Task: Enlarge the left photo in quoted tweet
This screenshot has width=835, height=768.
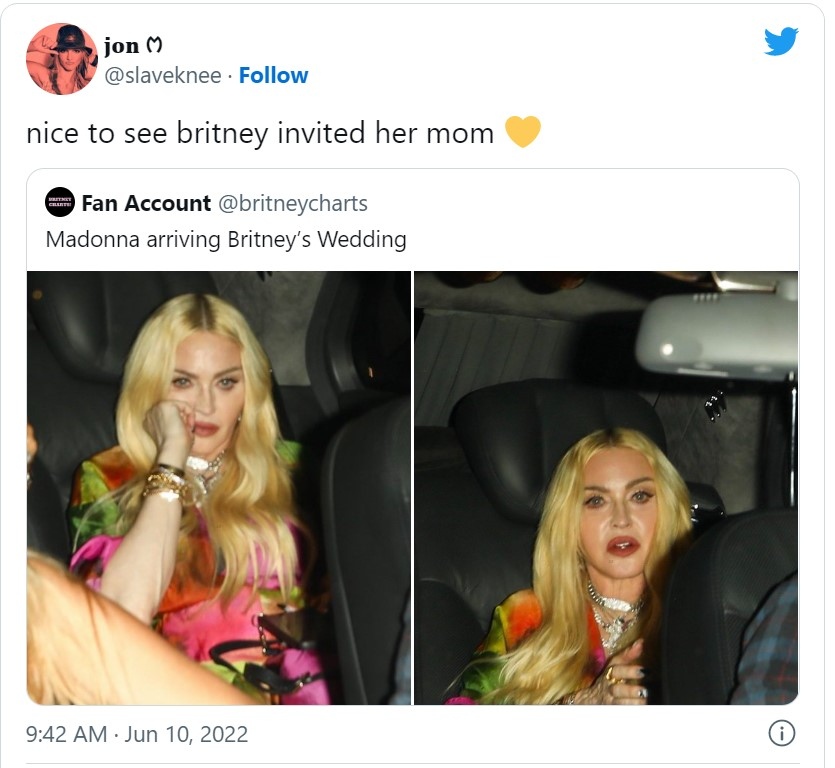Action: 219,487
